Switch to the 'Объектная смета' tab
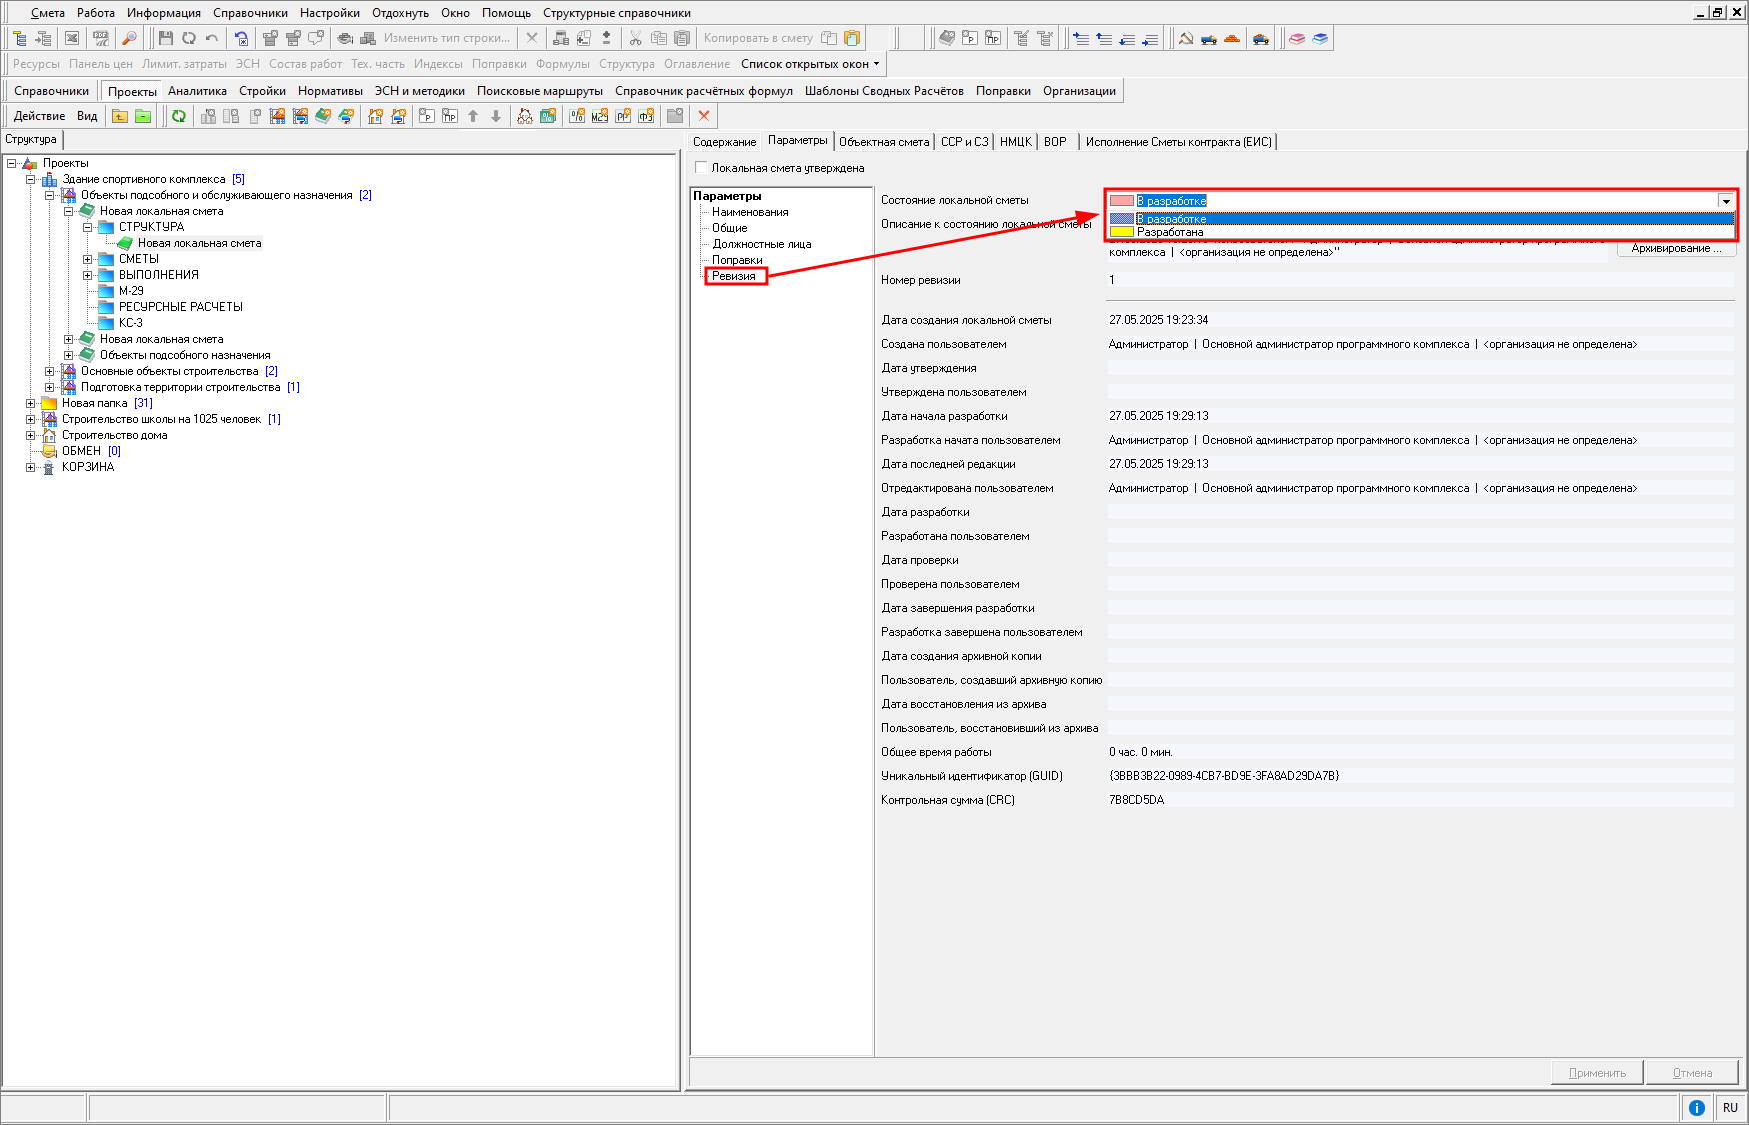Screen dimensions: 1749x1125 [x=884, y=142]
